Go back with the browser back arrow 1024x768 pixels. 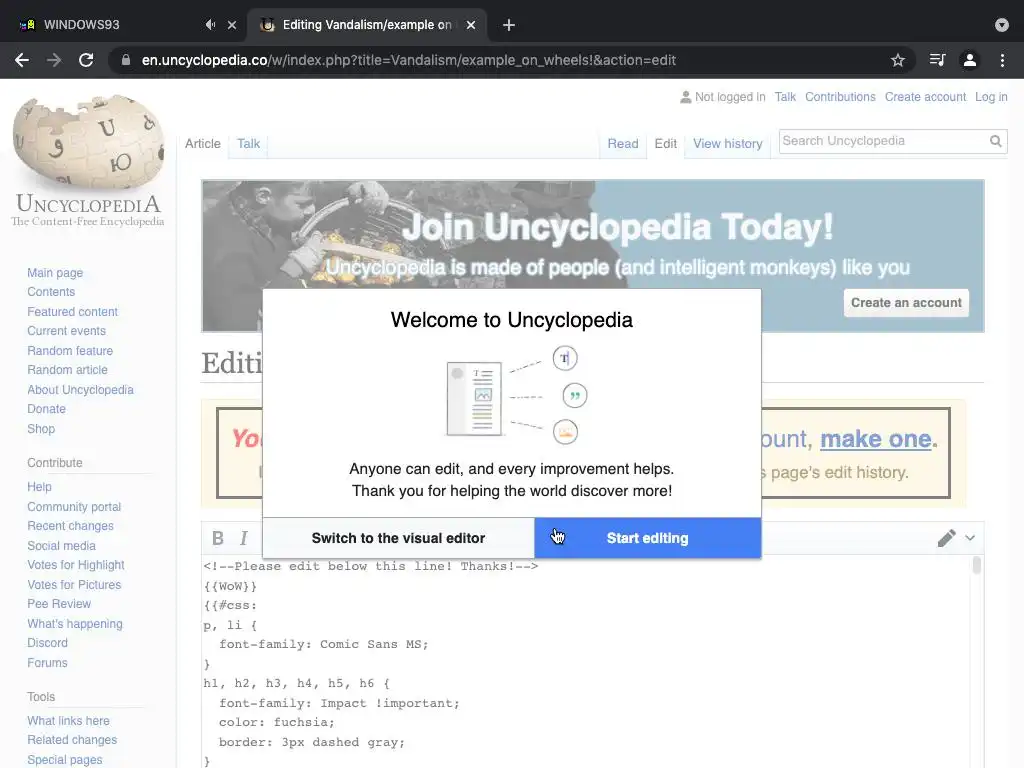[22, 60]
